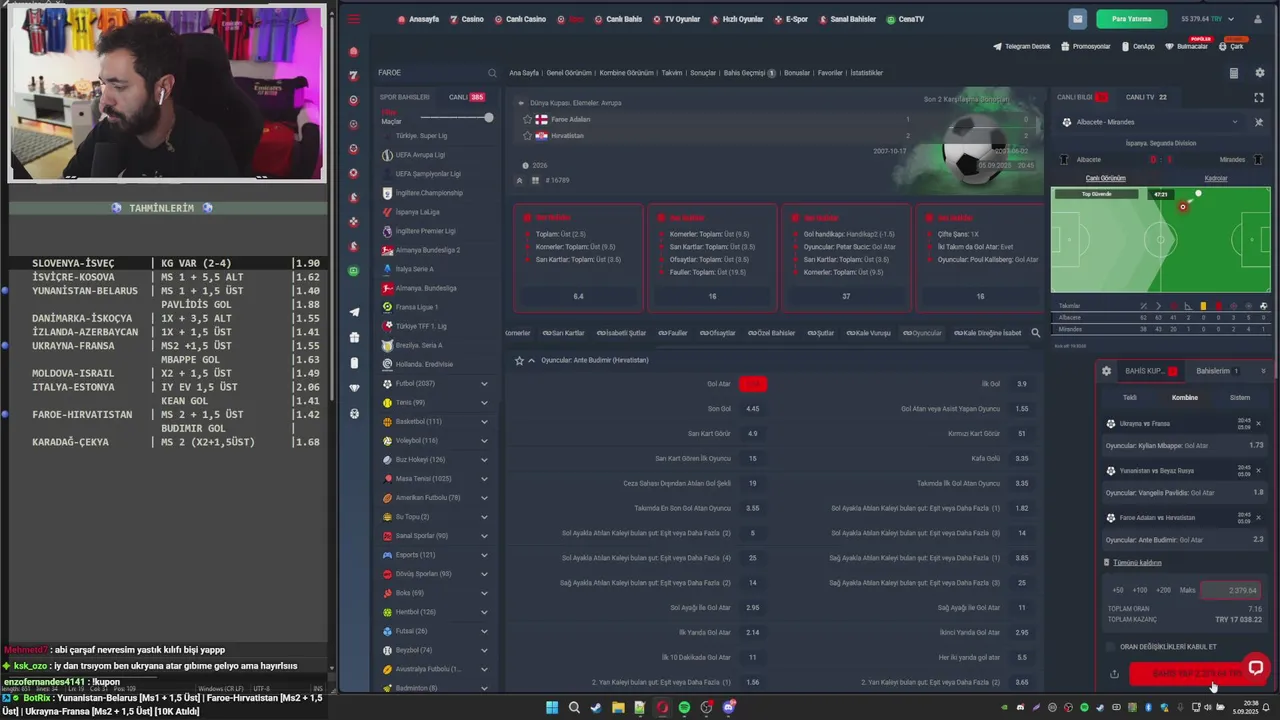Open the bet calculator icon
This screenshot has width=1280, height=720.
pyautogui.click(x=1233, y=73)
